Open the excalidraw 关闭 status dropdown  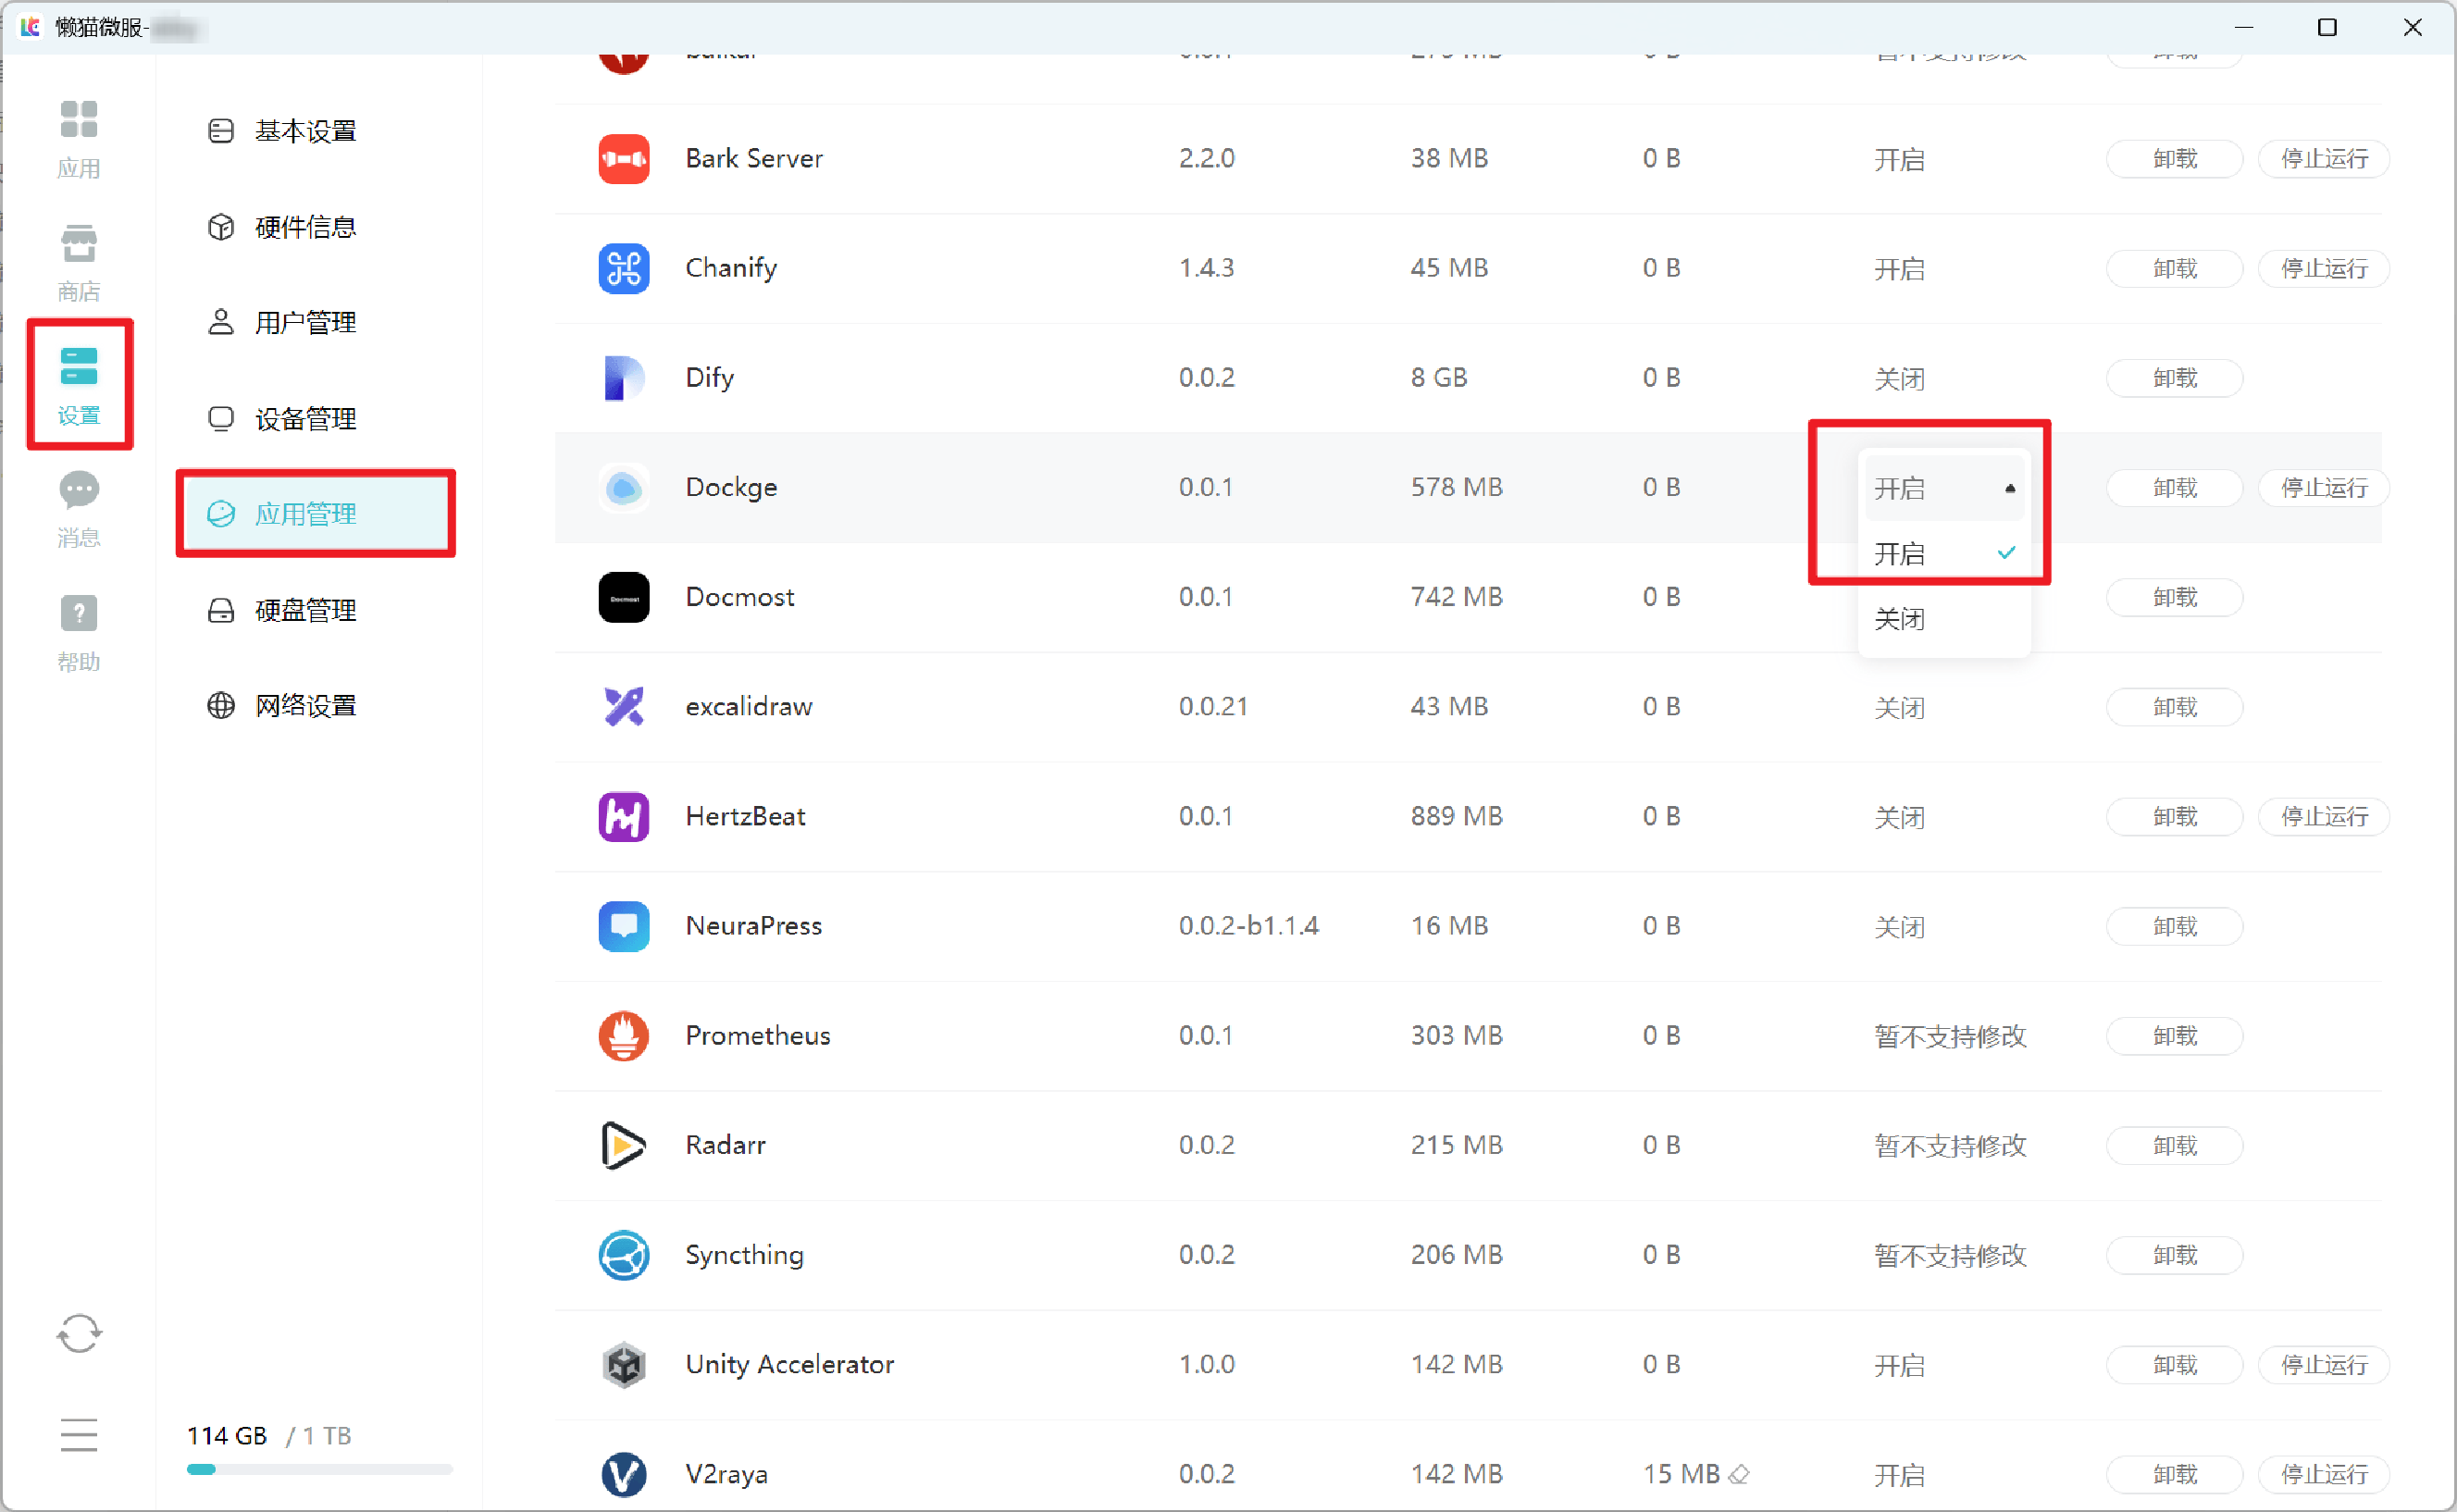click(x=1898, y=707)
